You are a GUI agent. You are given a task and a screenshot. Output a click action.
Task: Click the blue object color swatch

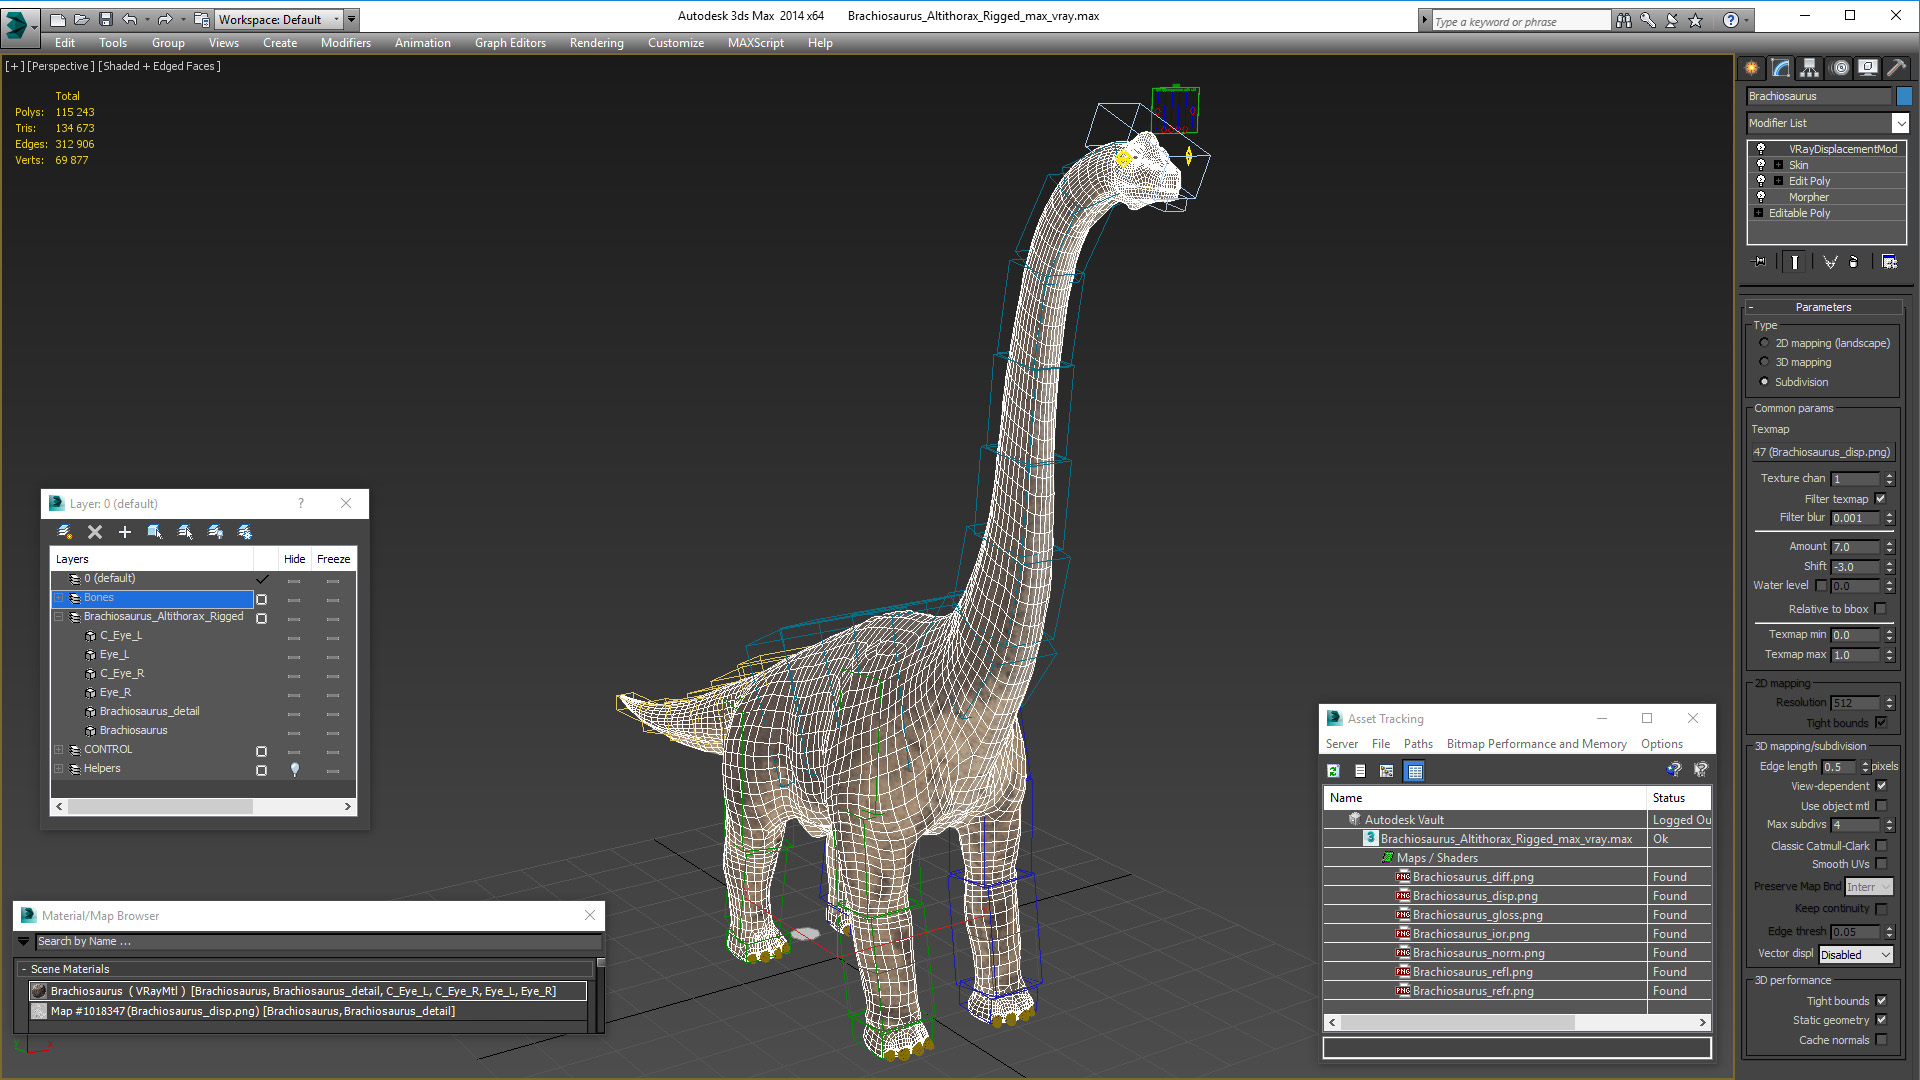(1904, 96)
